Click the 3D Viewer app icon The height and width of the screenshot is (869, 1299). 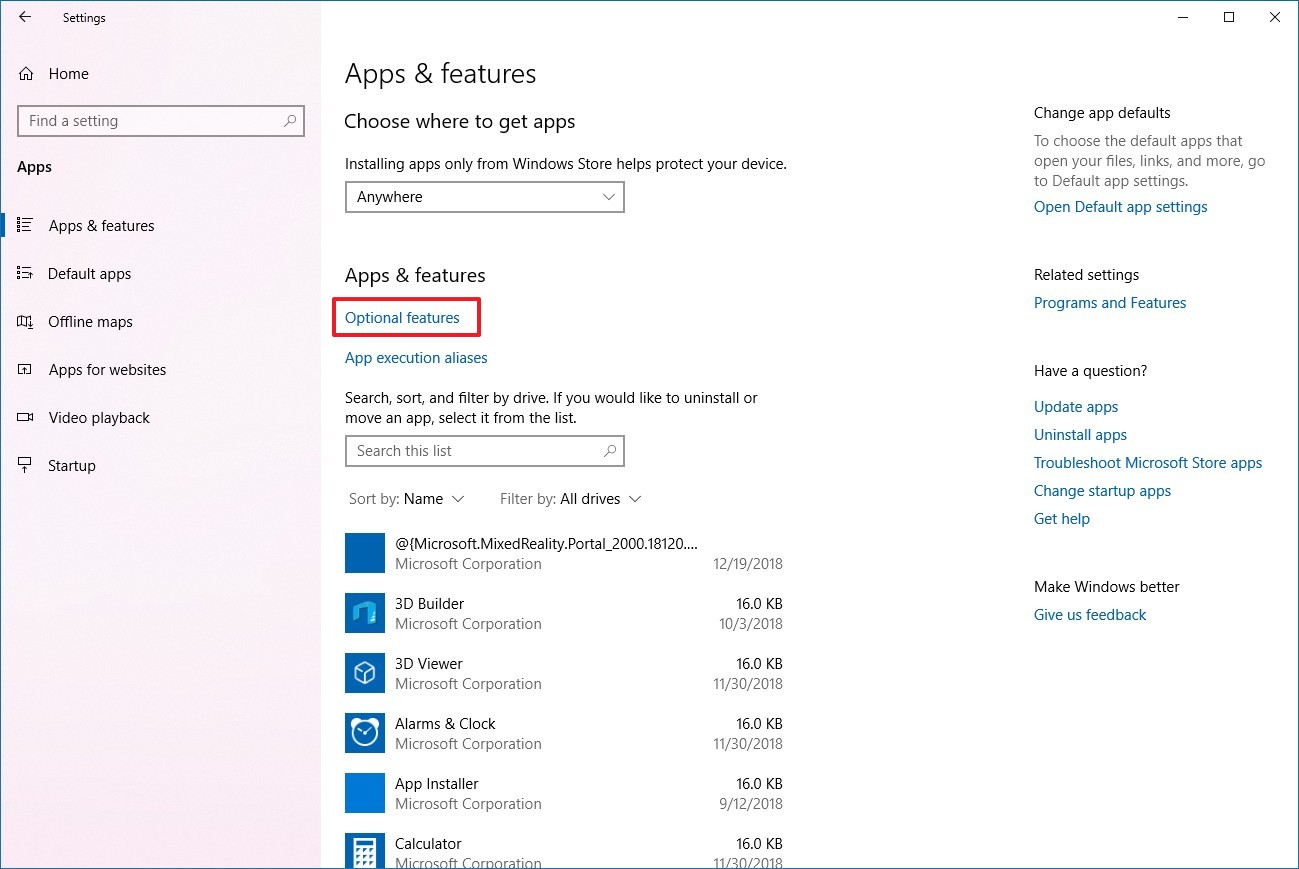364,673
